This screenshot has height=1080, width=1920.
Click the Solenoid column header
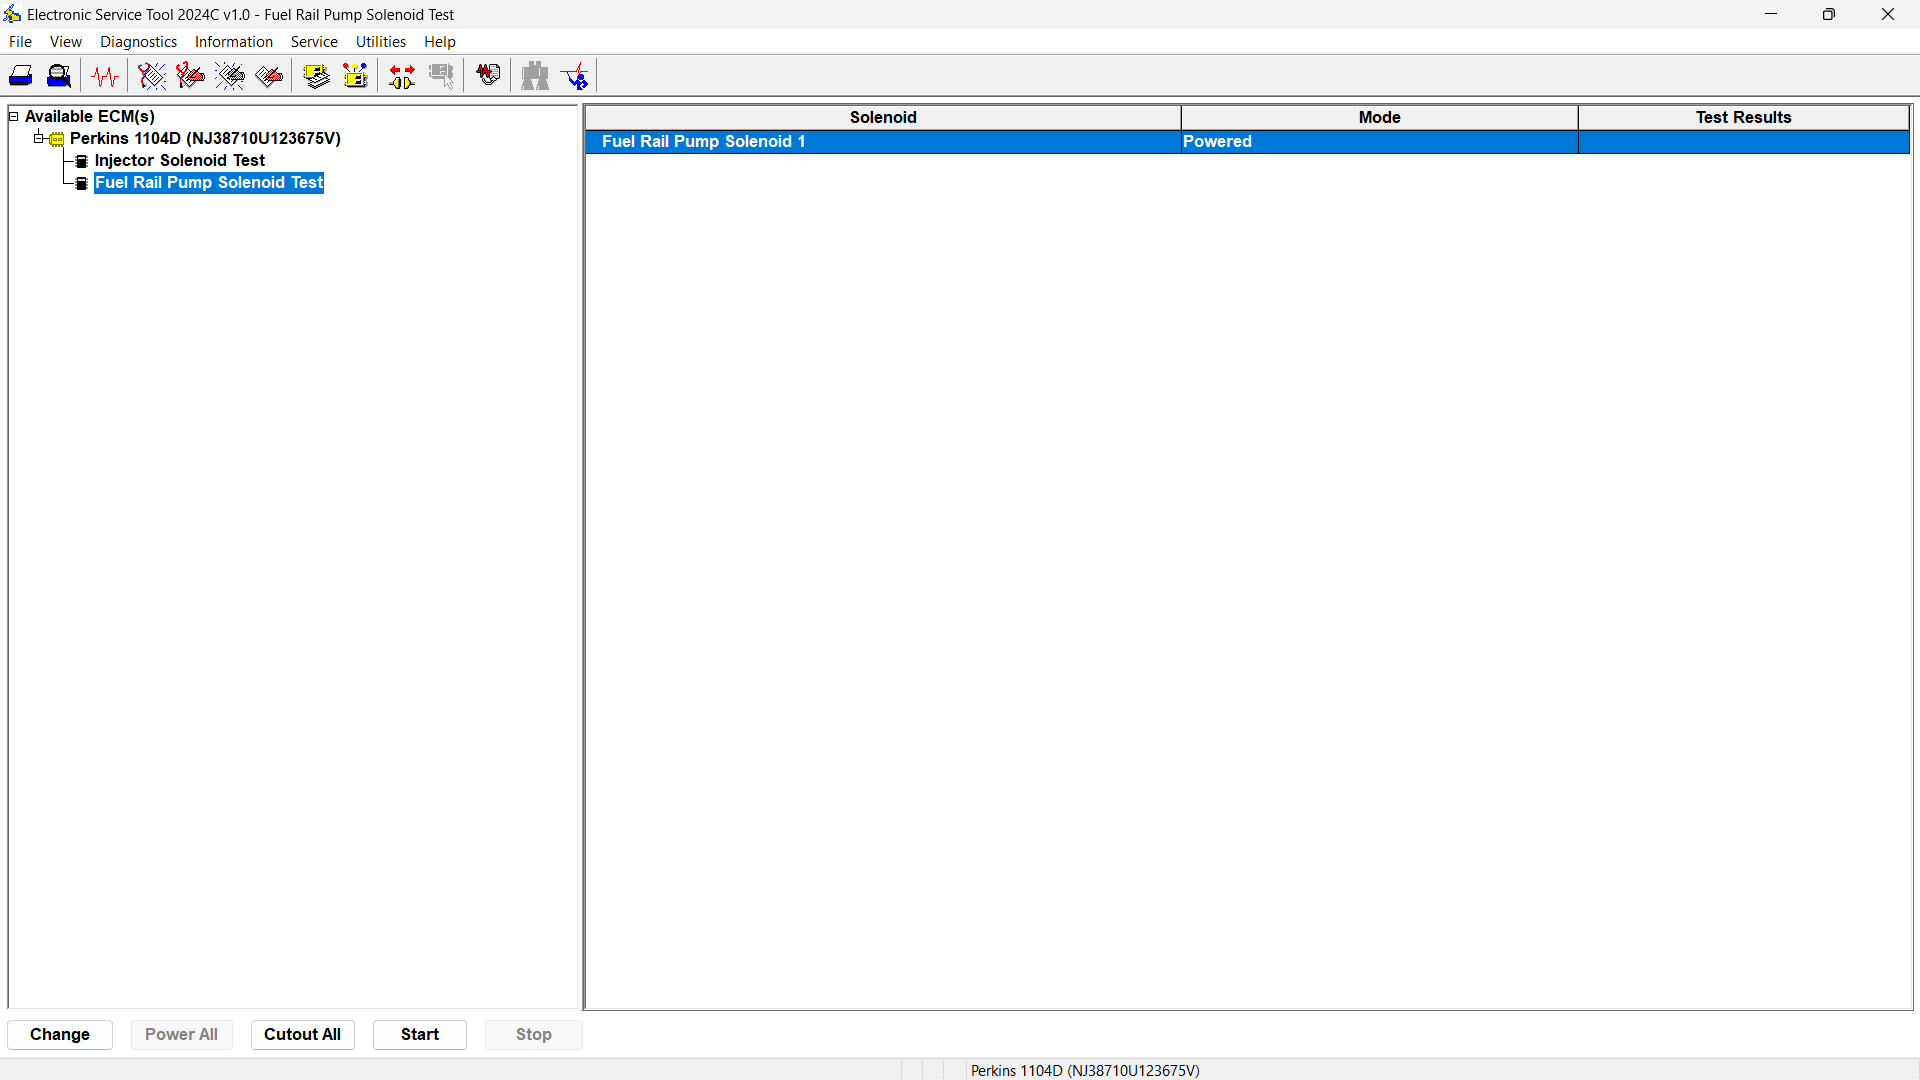pyautogui.click(x=883, y=117)
